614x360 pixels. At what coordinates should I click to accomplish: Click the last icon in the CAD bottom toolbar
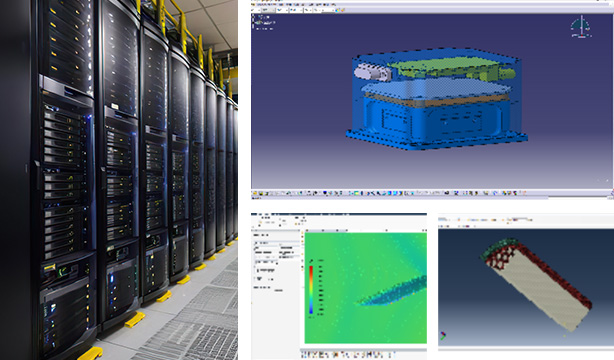click(524, 193)
